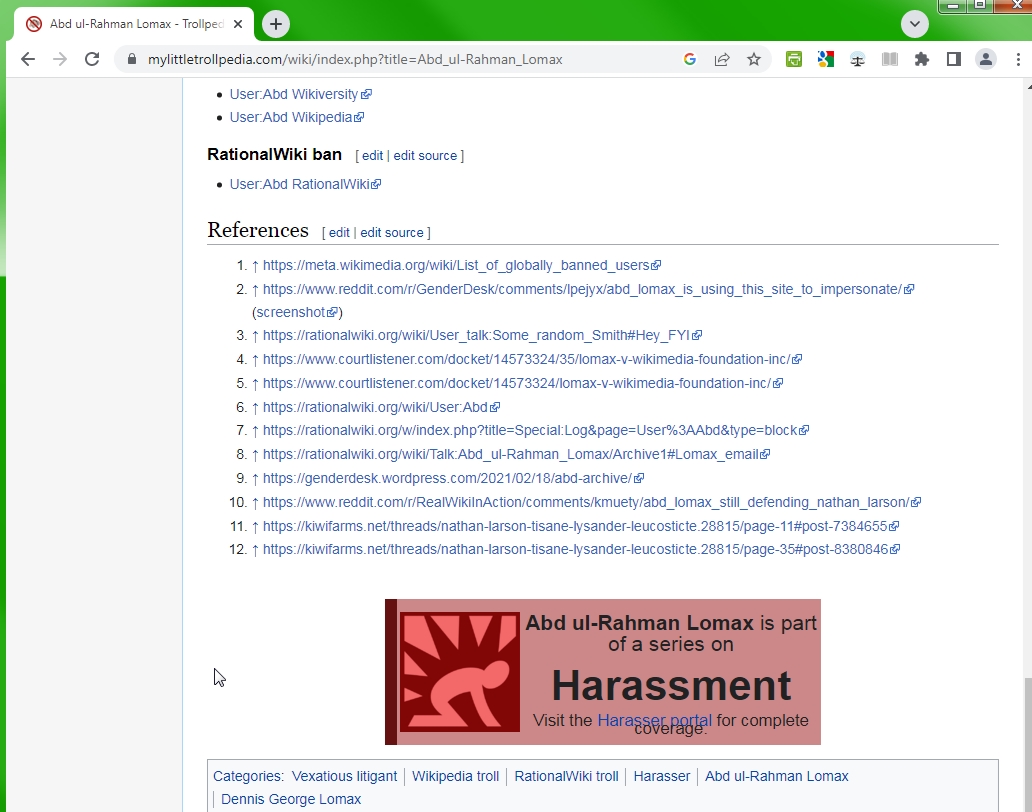
Task: Select the Abd ul-Rahman Lomax Trollpedia tab
Action: click(x=135, y=24)
